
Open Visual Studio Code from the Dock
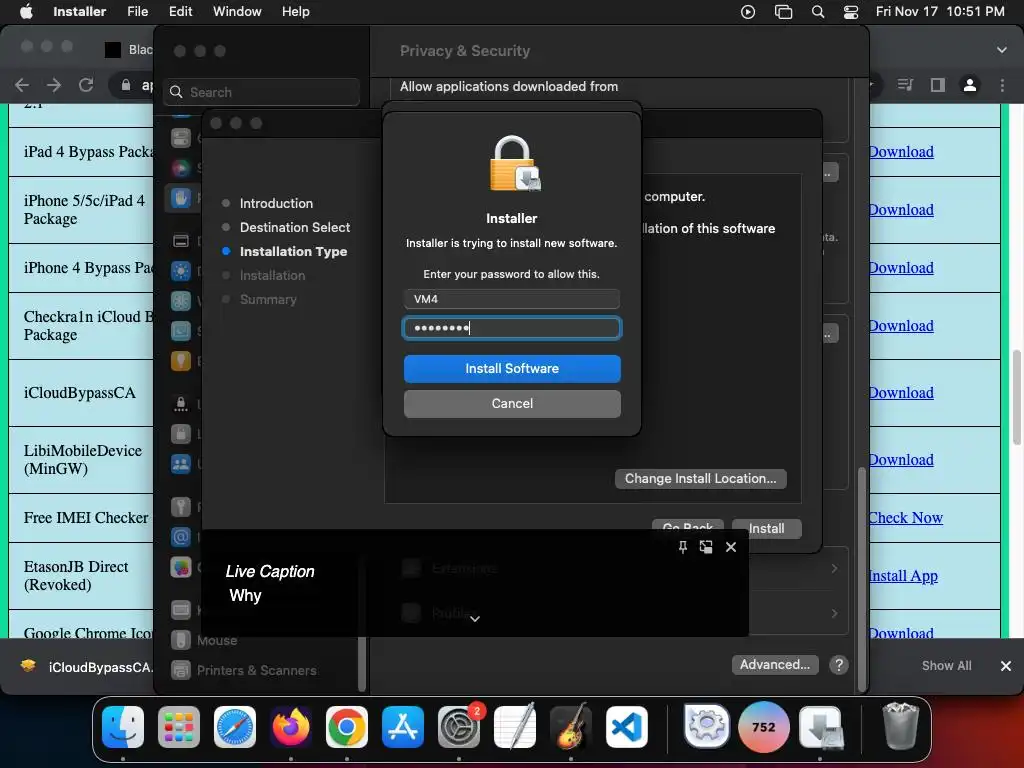pos(627,727)
